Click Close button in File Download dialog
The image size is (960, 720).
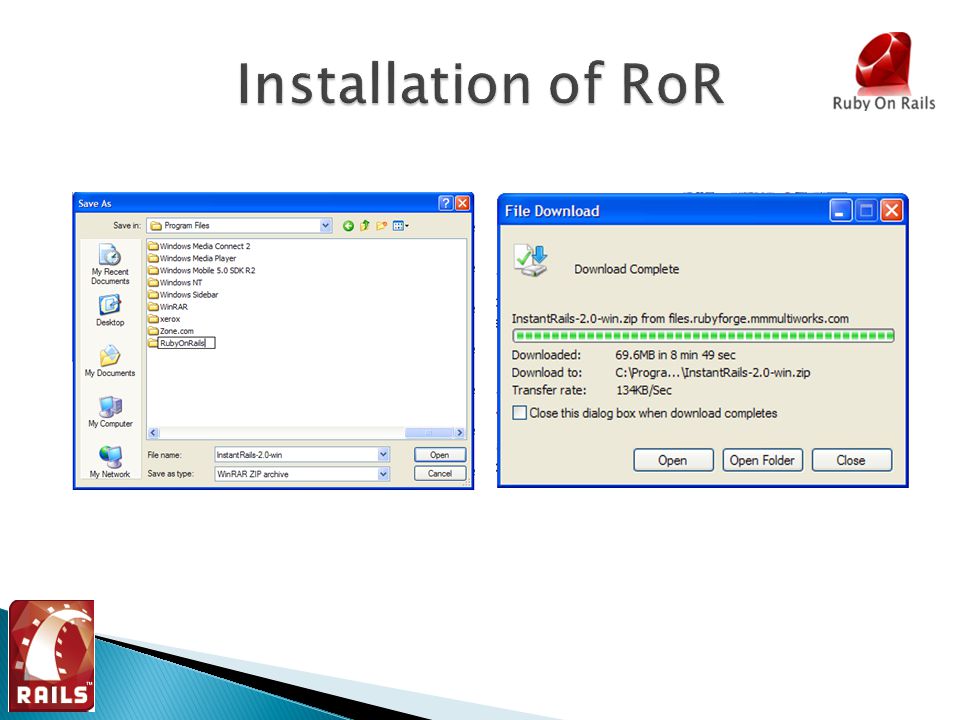[x=852, y=460]
